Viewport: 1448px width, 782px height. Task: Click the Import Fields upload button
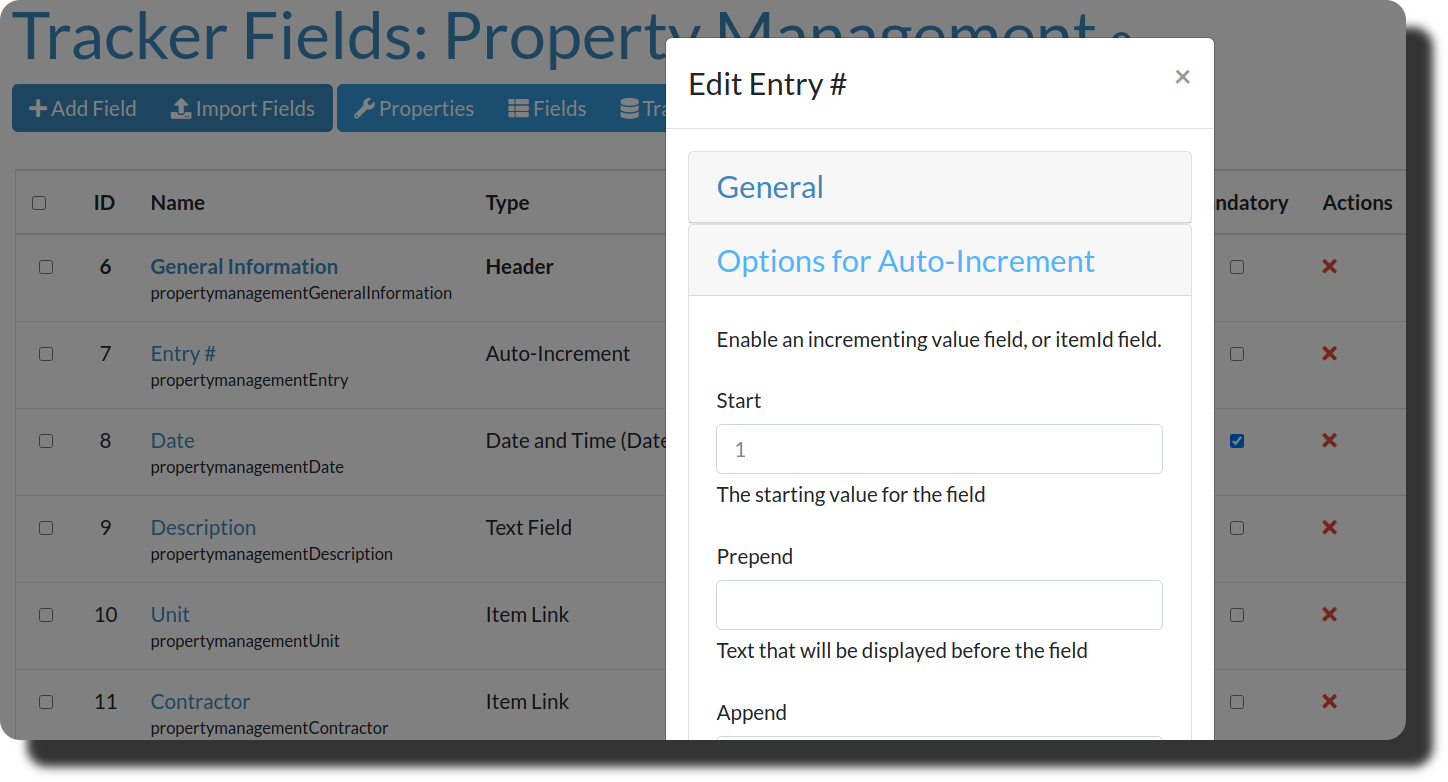243,108
